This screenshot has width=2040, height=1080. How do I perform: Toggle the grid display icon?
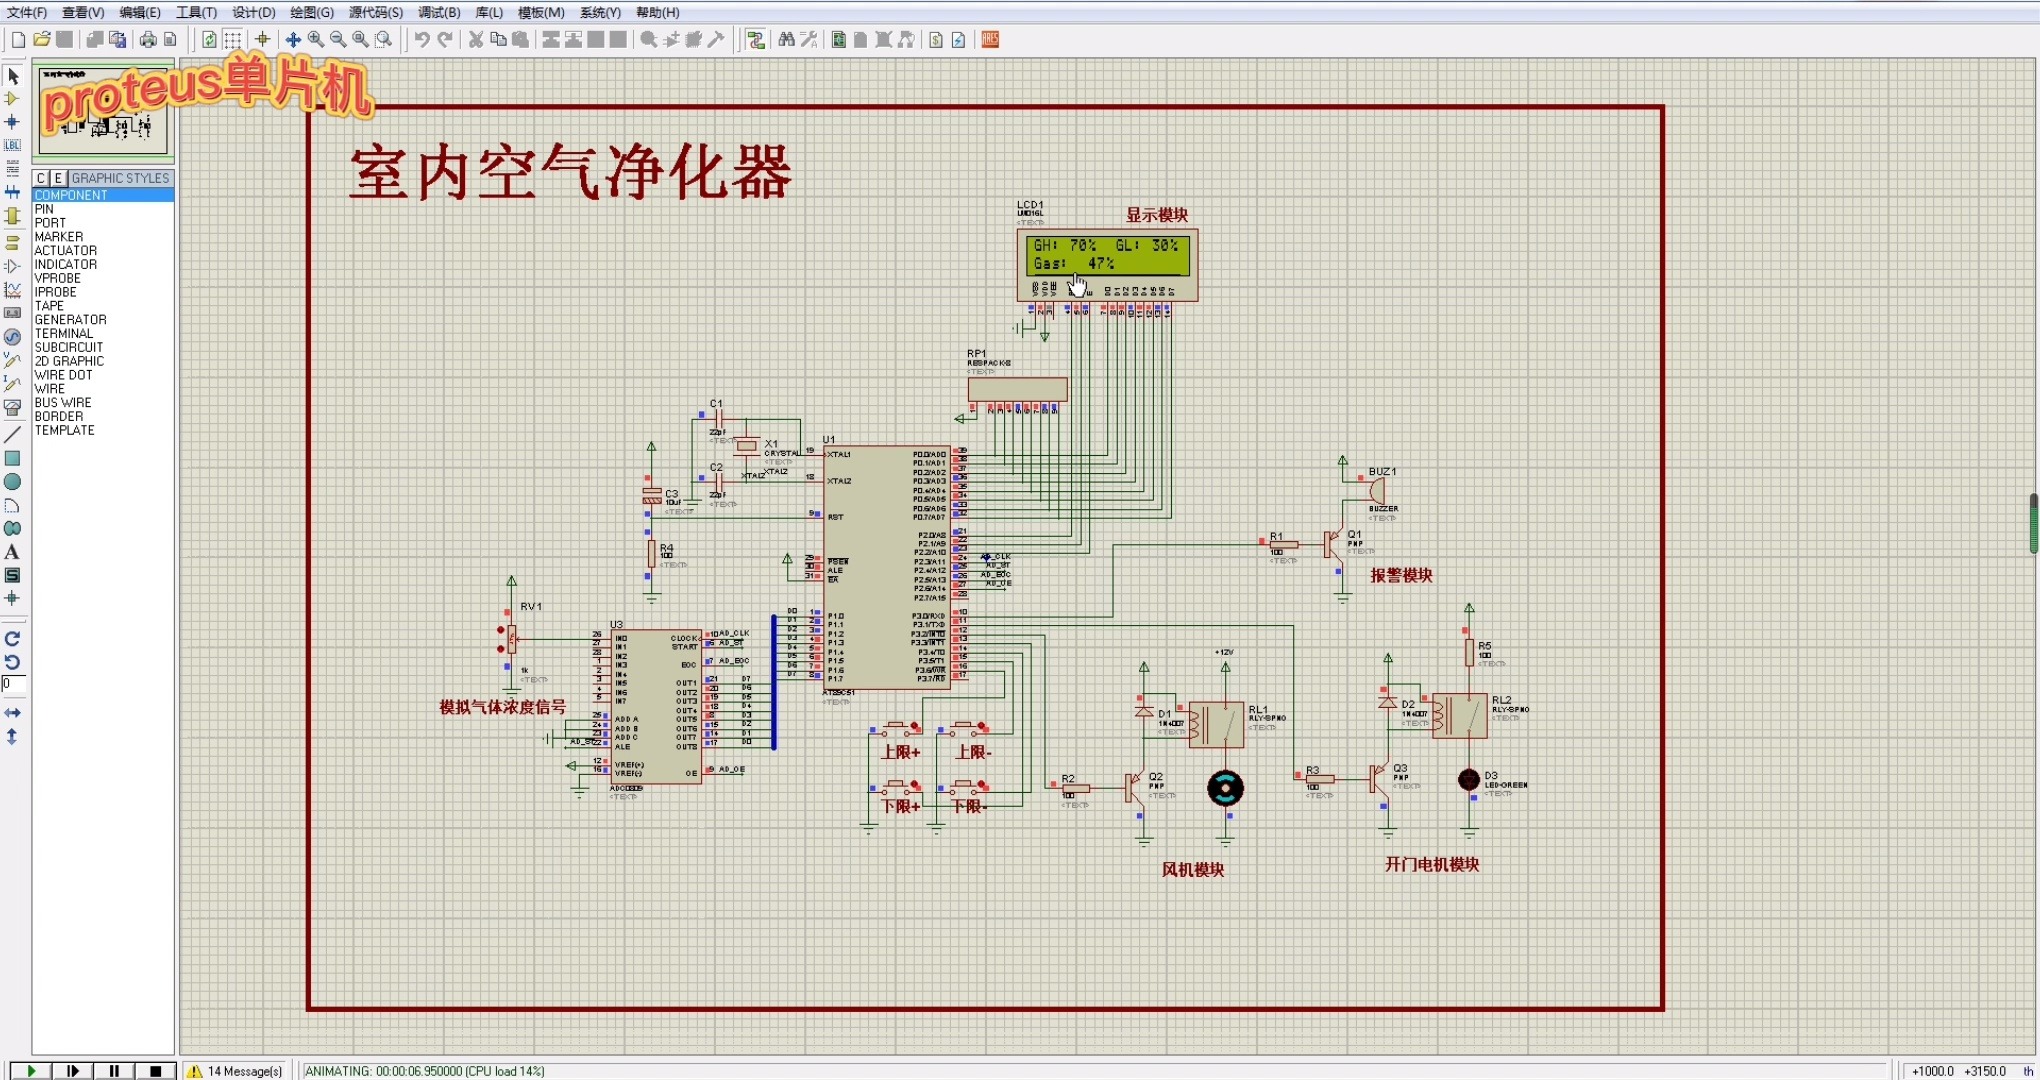point(232,40)
